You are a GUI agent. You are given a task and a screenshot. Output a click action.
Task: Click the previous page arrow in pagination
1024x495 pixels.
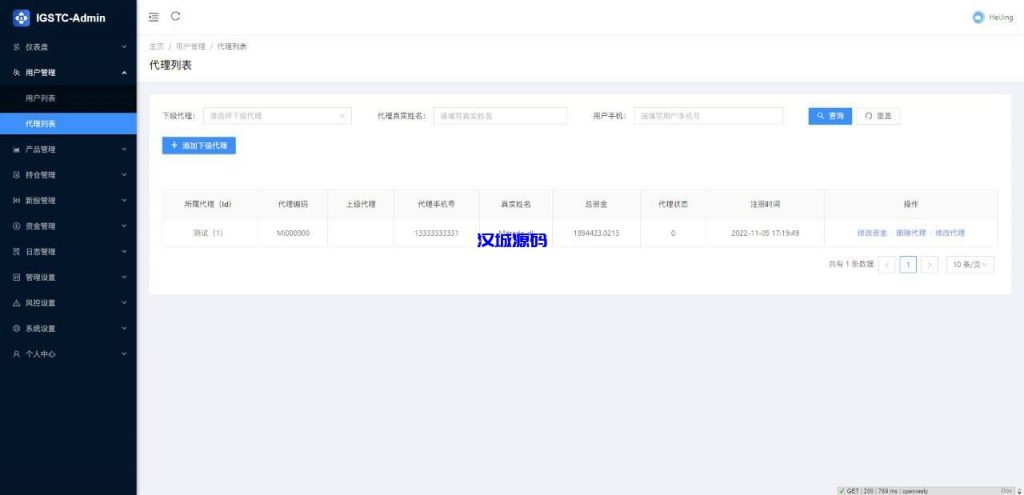click(887, 264)
